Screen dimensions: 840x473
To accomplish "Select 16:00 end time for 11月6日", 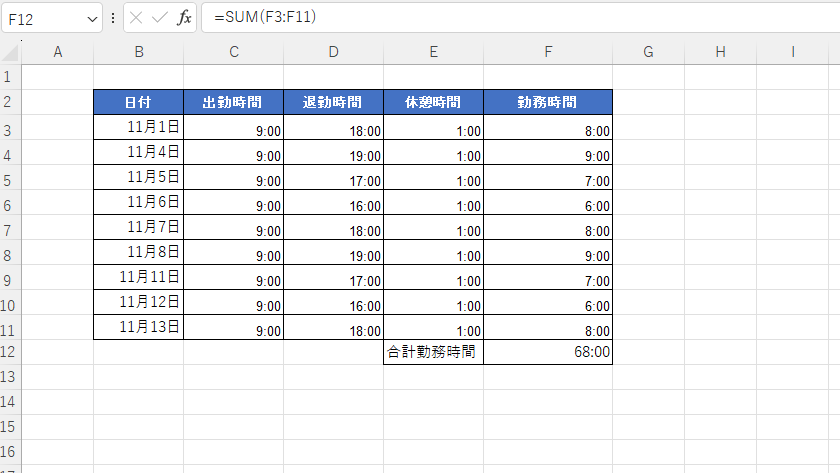I will 333,202.
